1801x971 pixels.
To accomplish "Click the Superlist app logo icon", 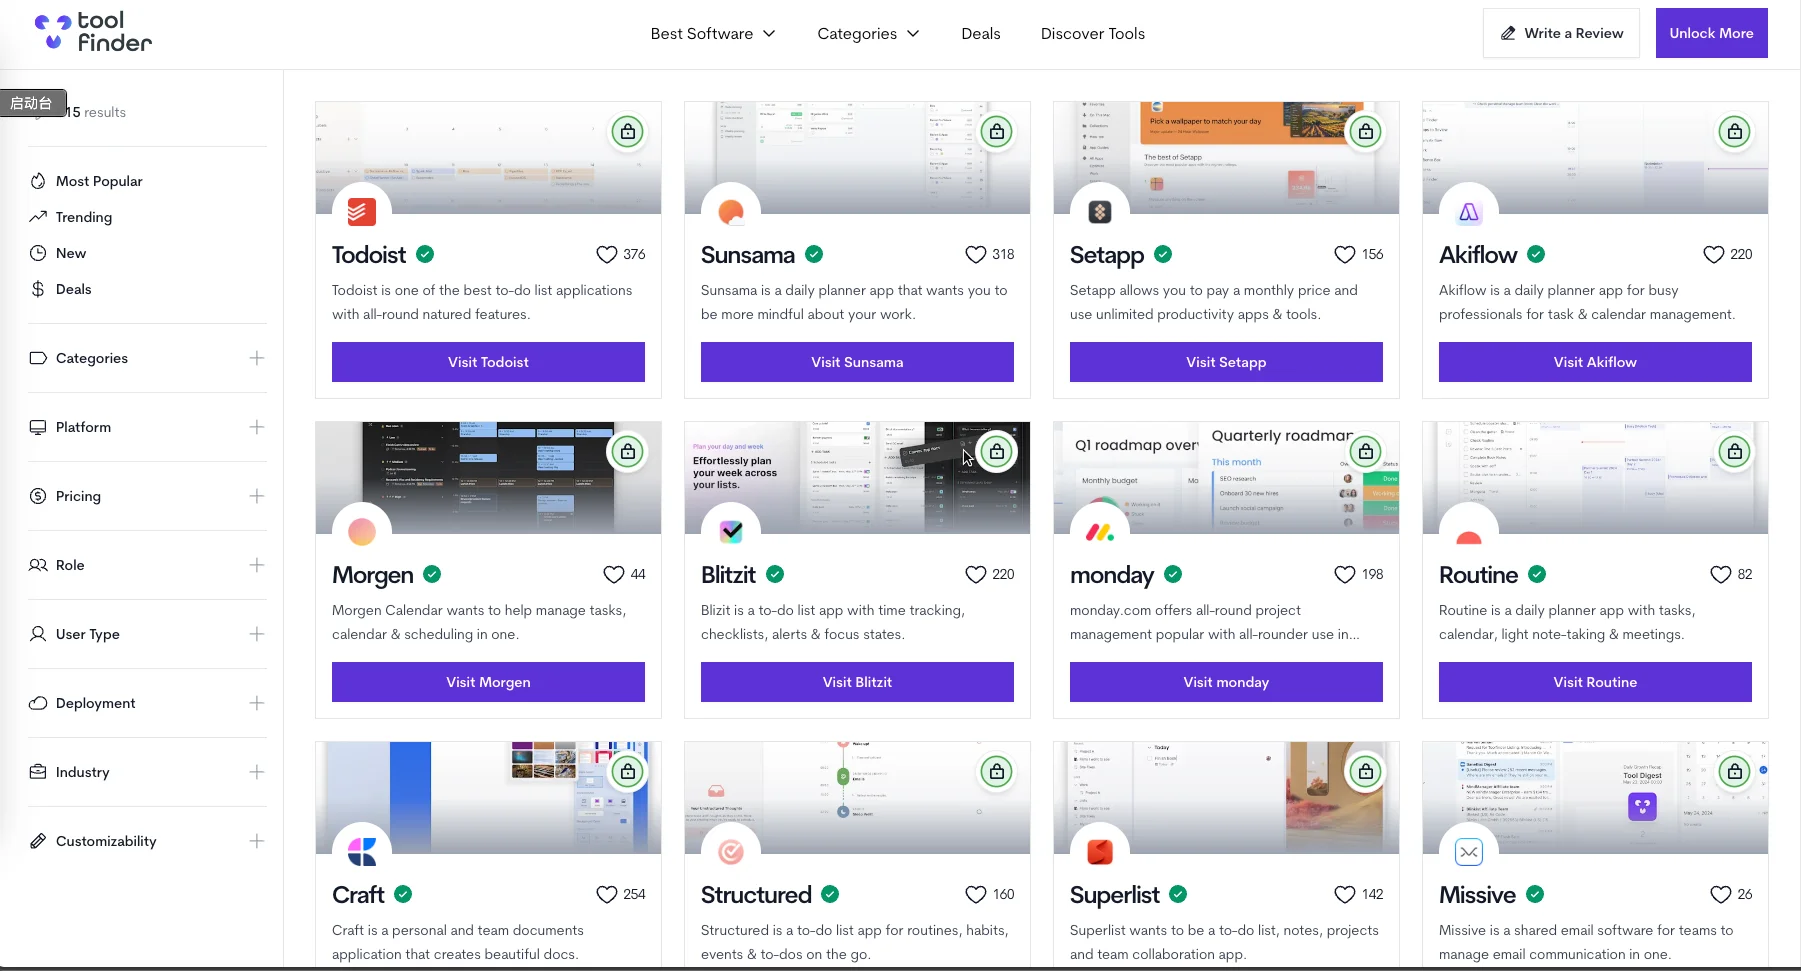I will tap(1100, 852).
